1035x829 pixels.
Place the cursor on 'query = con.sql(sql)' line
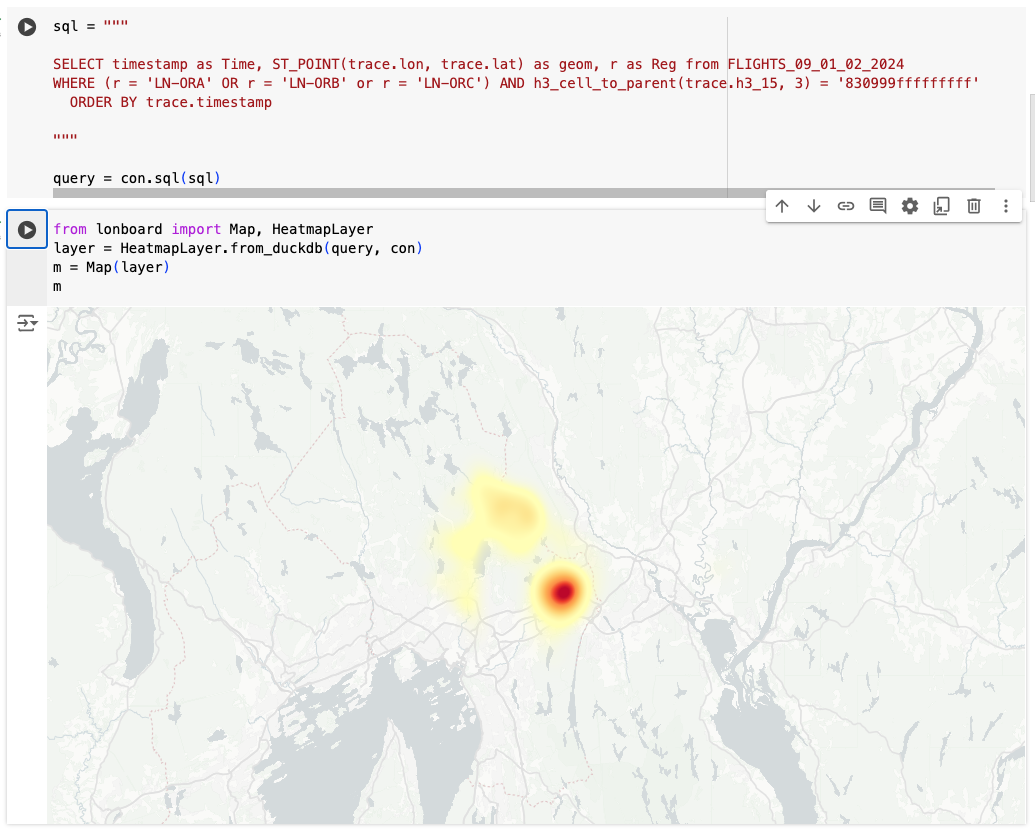tap(137, 178)
